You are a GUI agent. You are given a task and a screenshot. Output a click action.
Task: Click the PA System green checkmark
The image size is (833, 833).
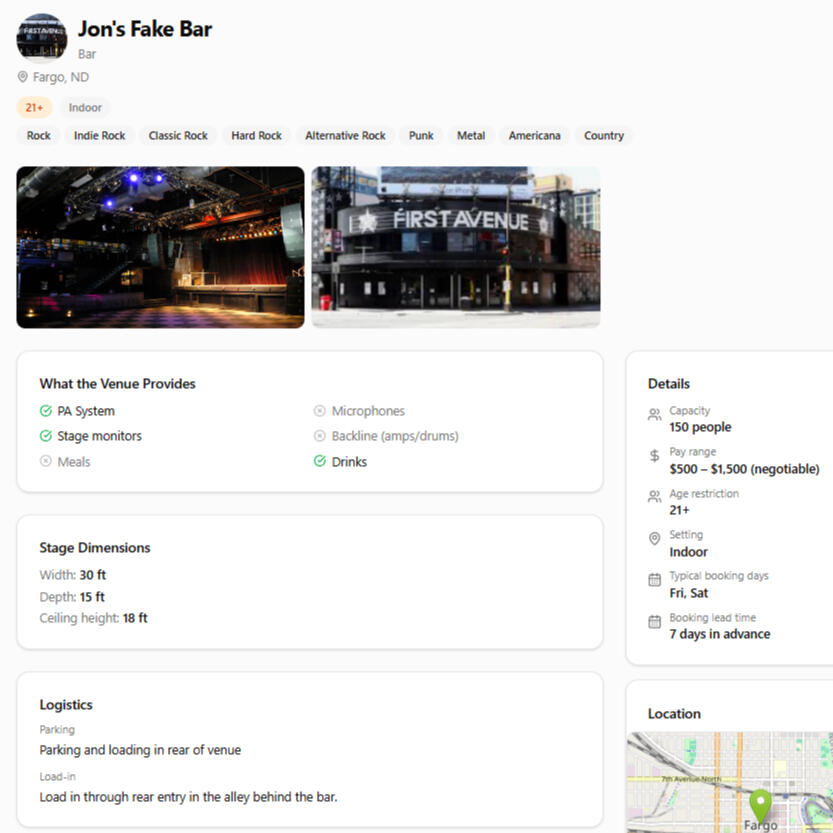[x=46, y=411]
